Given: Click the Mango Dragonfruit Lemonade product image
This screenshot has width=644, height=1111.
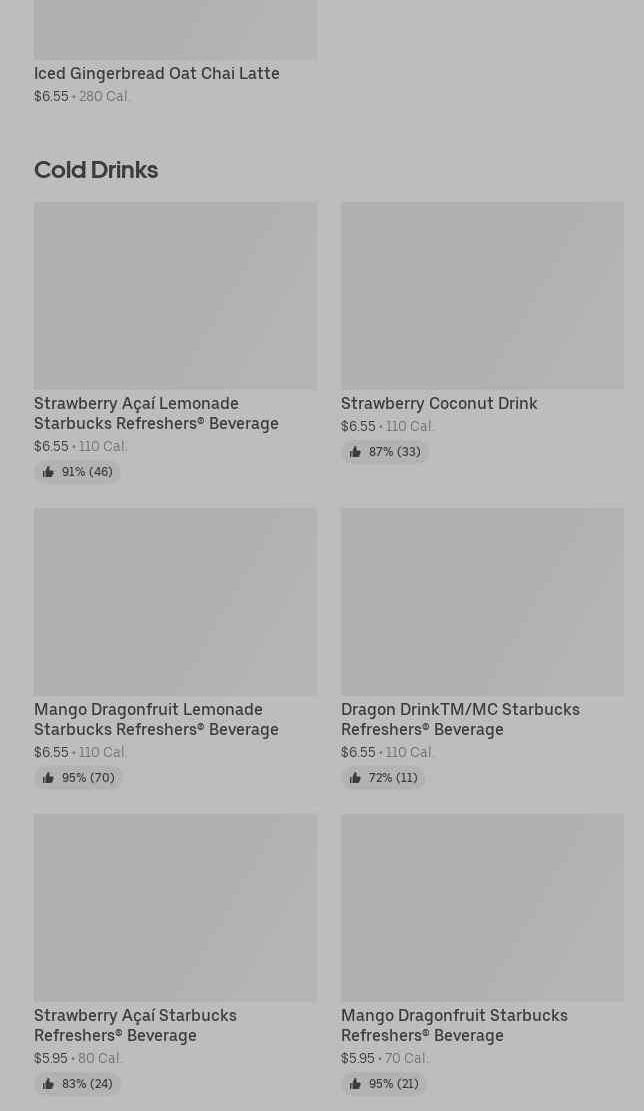Looking at the screenshot, I should tap(175, 601).
